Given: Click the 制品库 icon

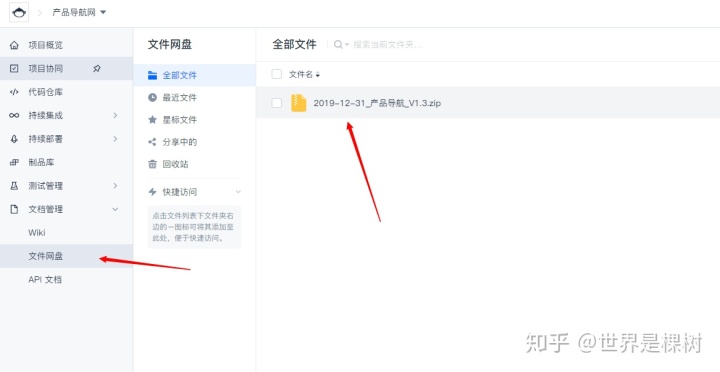Looking at the screenshot, I should (x=14, y=162).
